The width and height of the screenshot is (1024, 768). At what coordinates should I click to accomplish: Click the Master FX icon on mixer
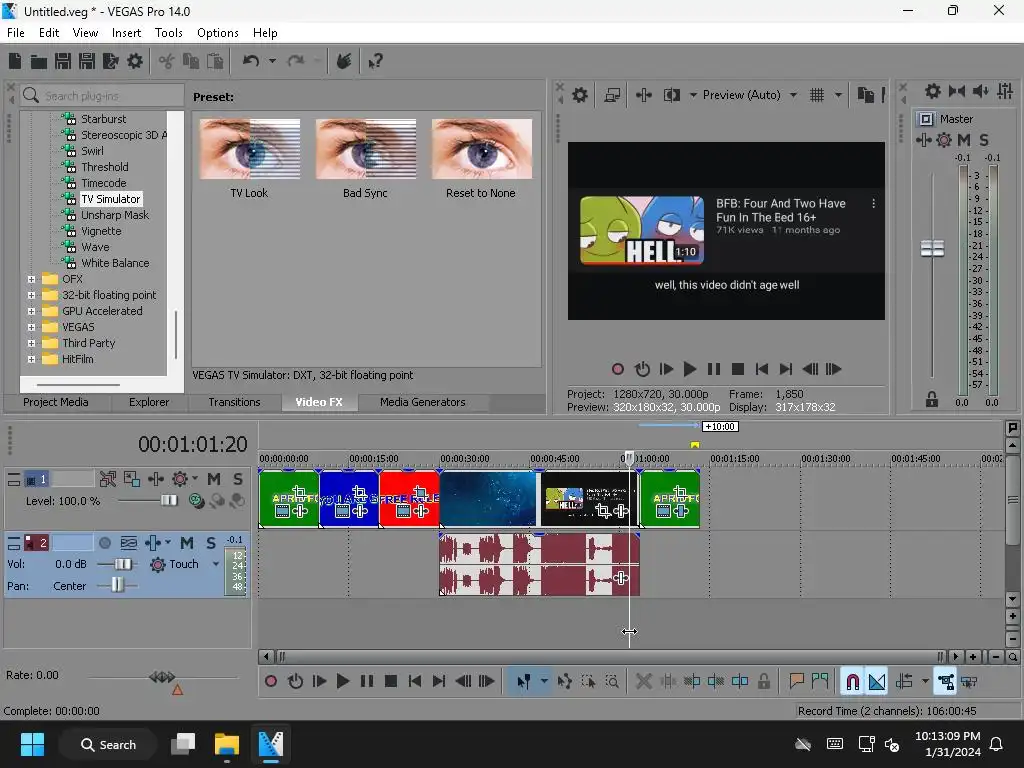coord(923,140)
